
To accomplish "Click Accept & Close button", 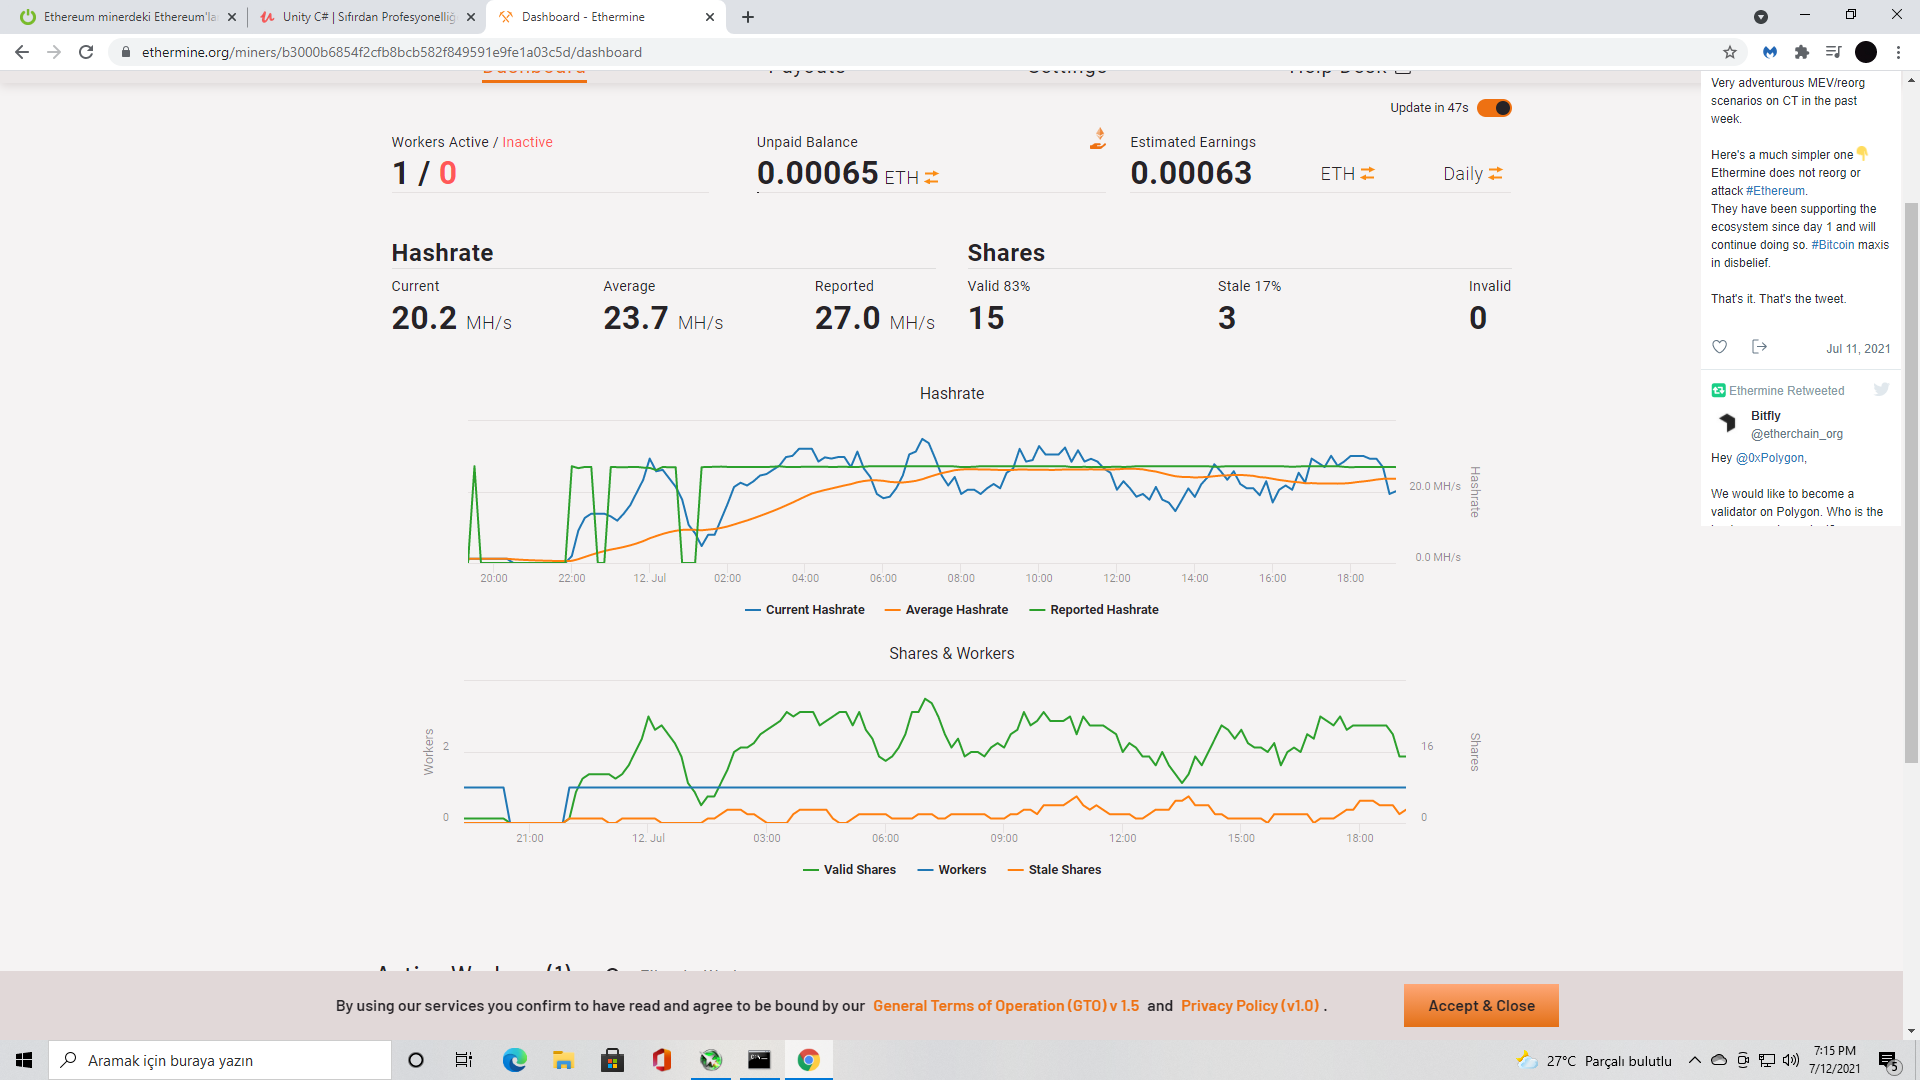I will point(1480,1006).
